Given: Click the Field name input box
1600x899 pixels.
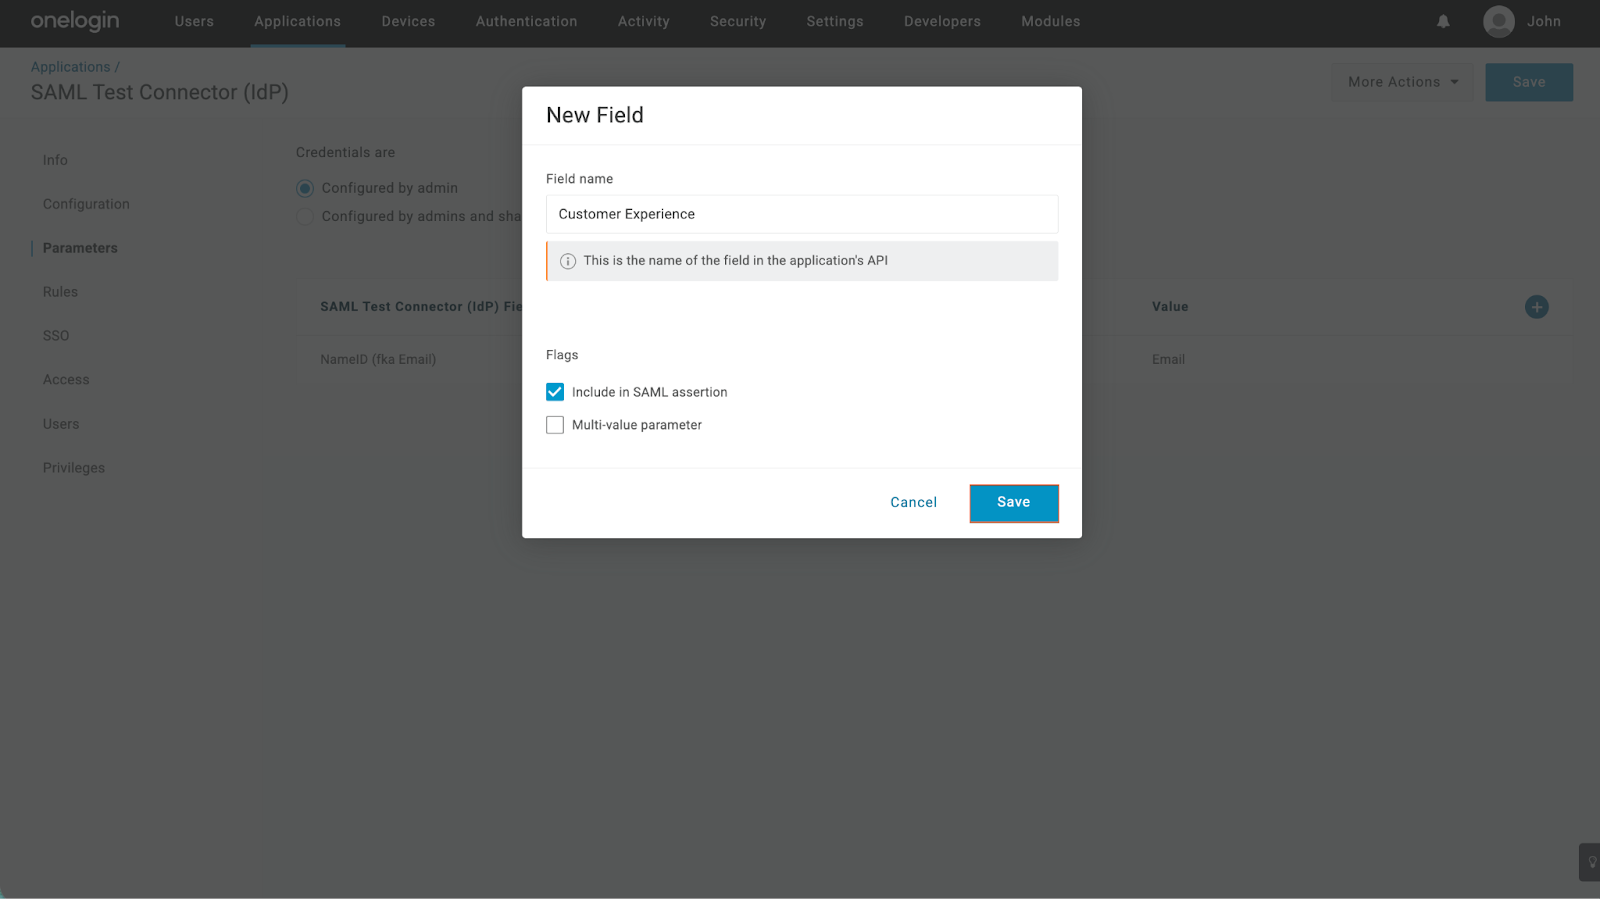Looking at the screenshot, I should 801,214.
